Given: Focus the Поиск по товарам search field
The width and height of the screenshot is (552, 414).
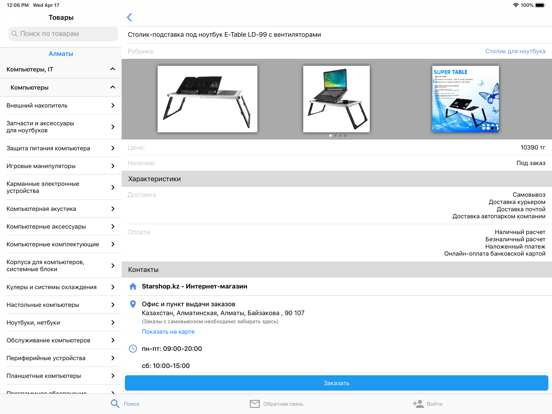Looking at the screenshot, I should 63,34.
